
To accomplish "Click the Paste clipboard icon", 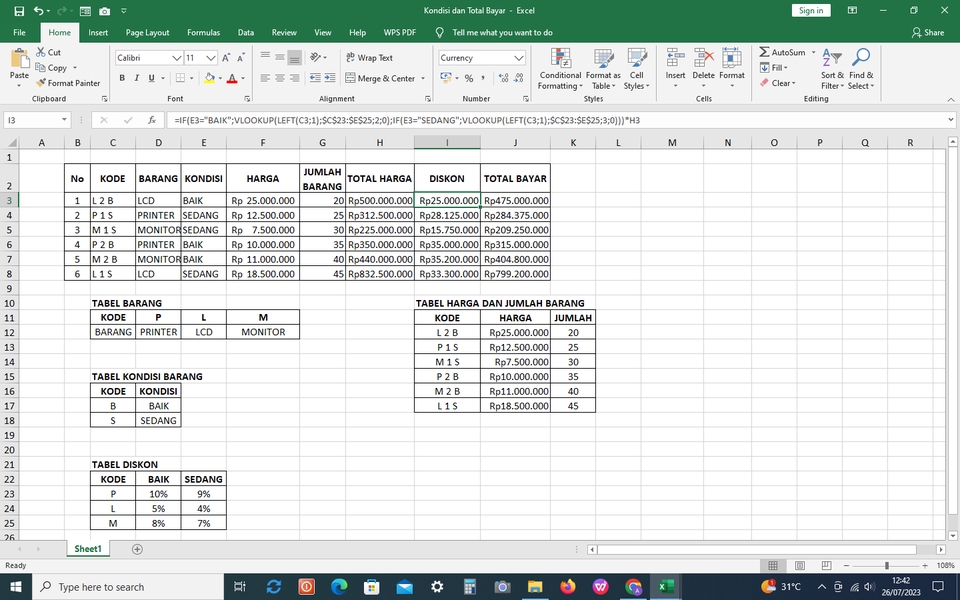I will point(20,59).
